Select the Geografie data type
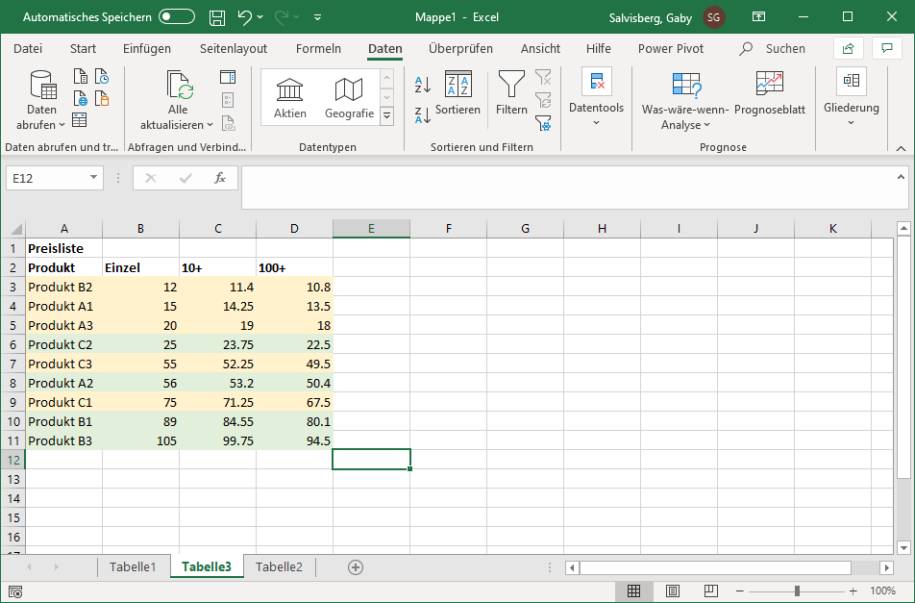 pyautogui.click(x=349, y=99)
